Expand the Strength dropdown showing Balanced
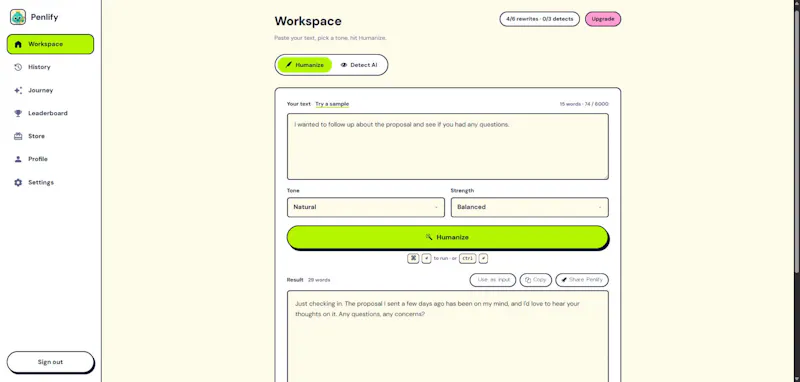This screenshot has height=382, width=800. [x=530, y=207]
